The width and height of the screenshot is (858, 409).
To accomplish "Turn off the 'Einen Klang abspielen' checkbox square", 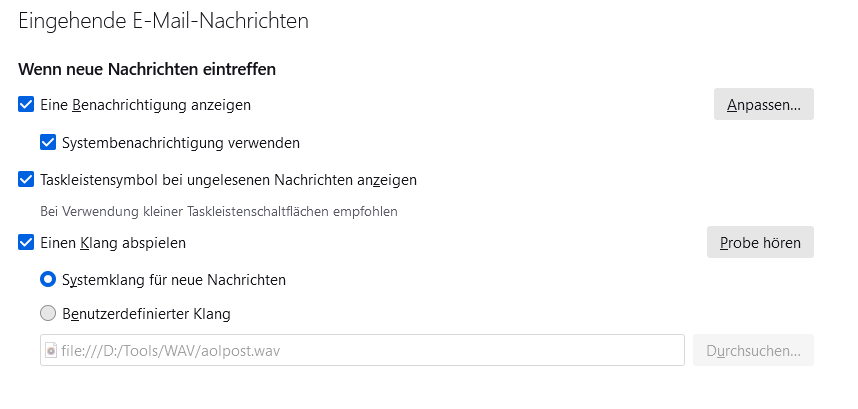I will point(26,242).
